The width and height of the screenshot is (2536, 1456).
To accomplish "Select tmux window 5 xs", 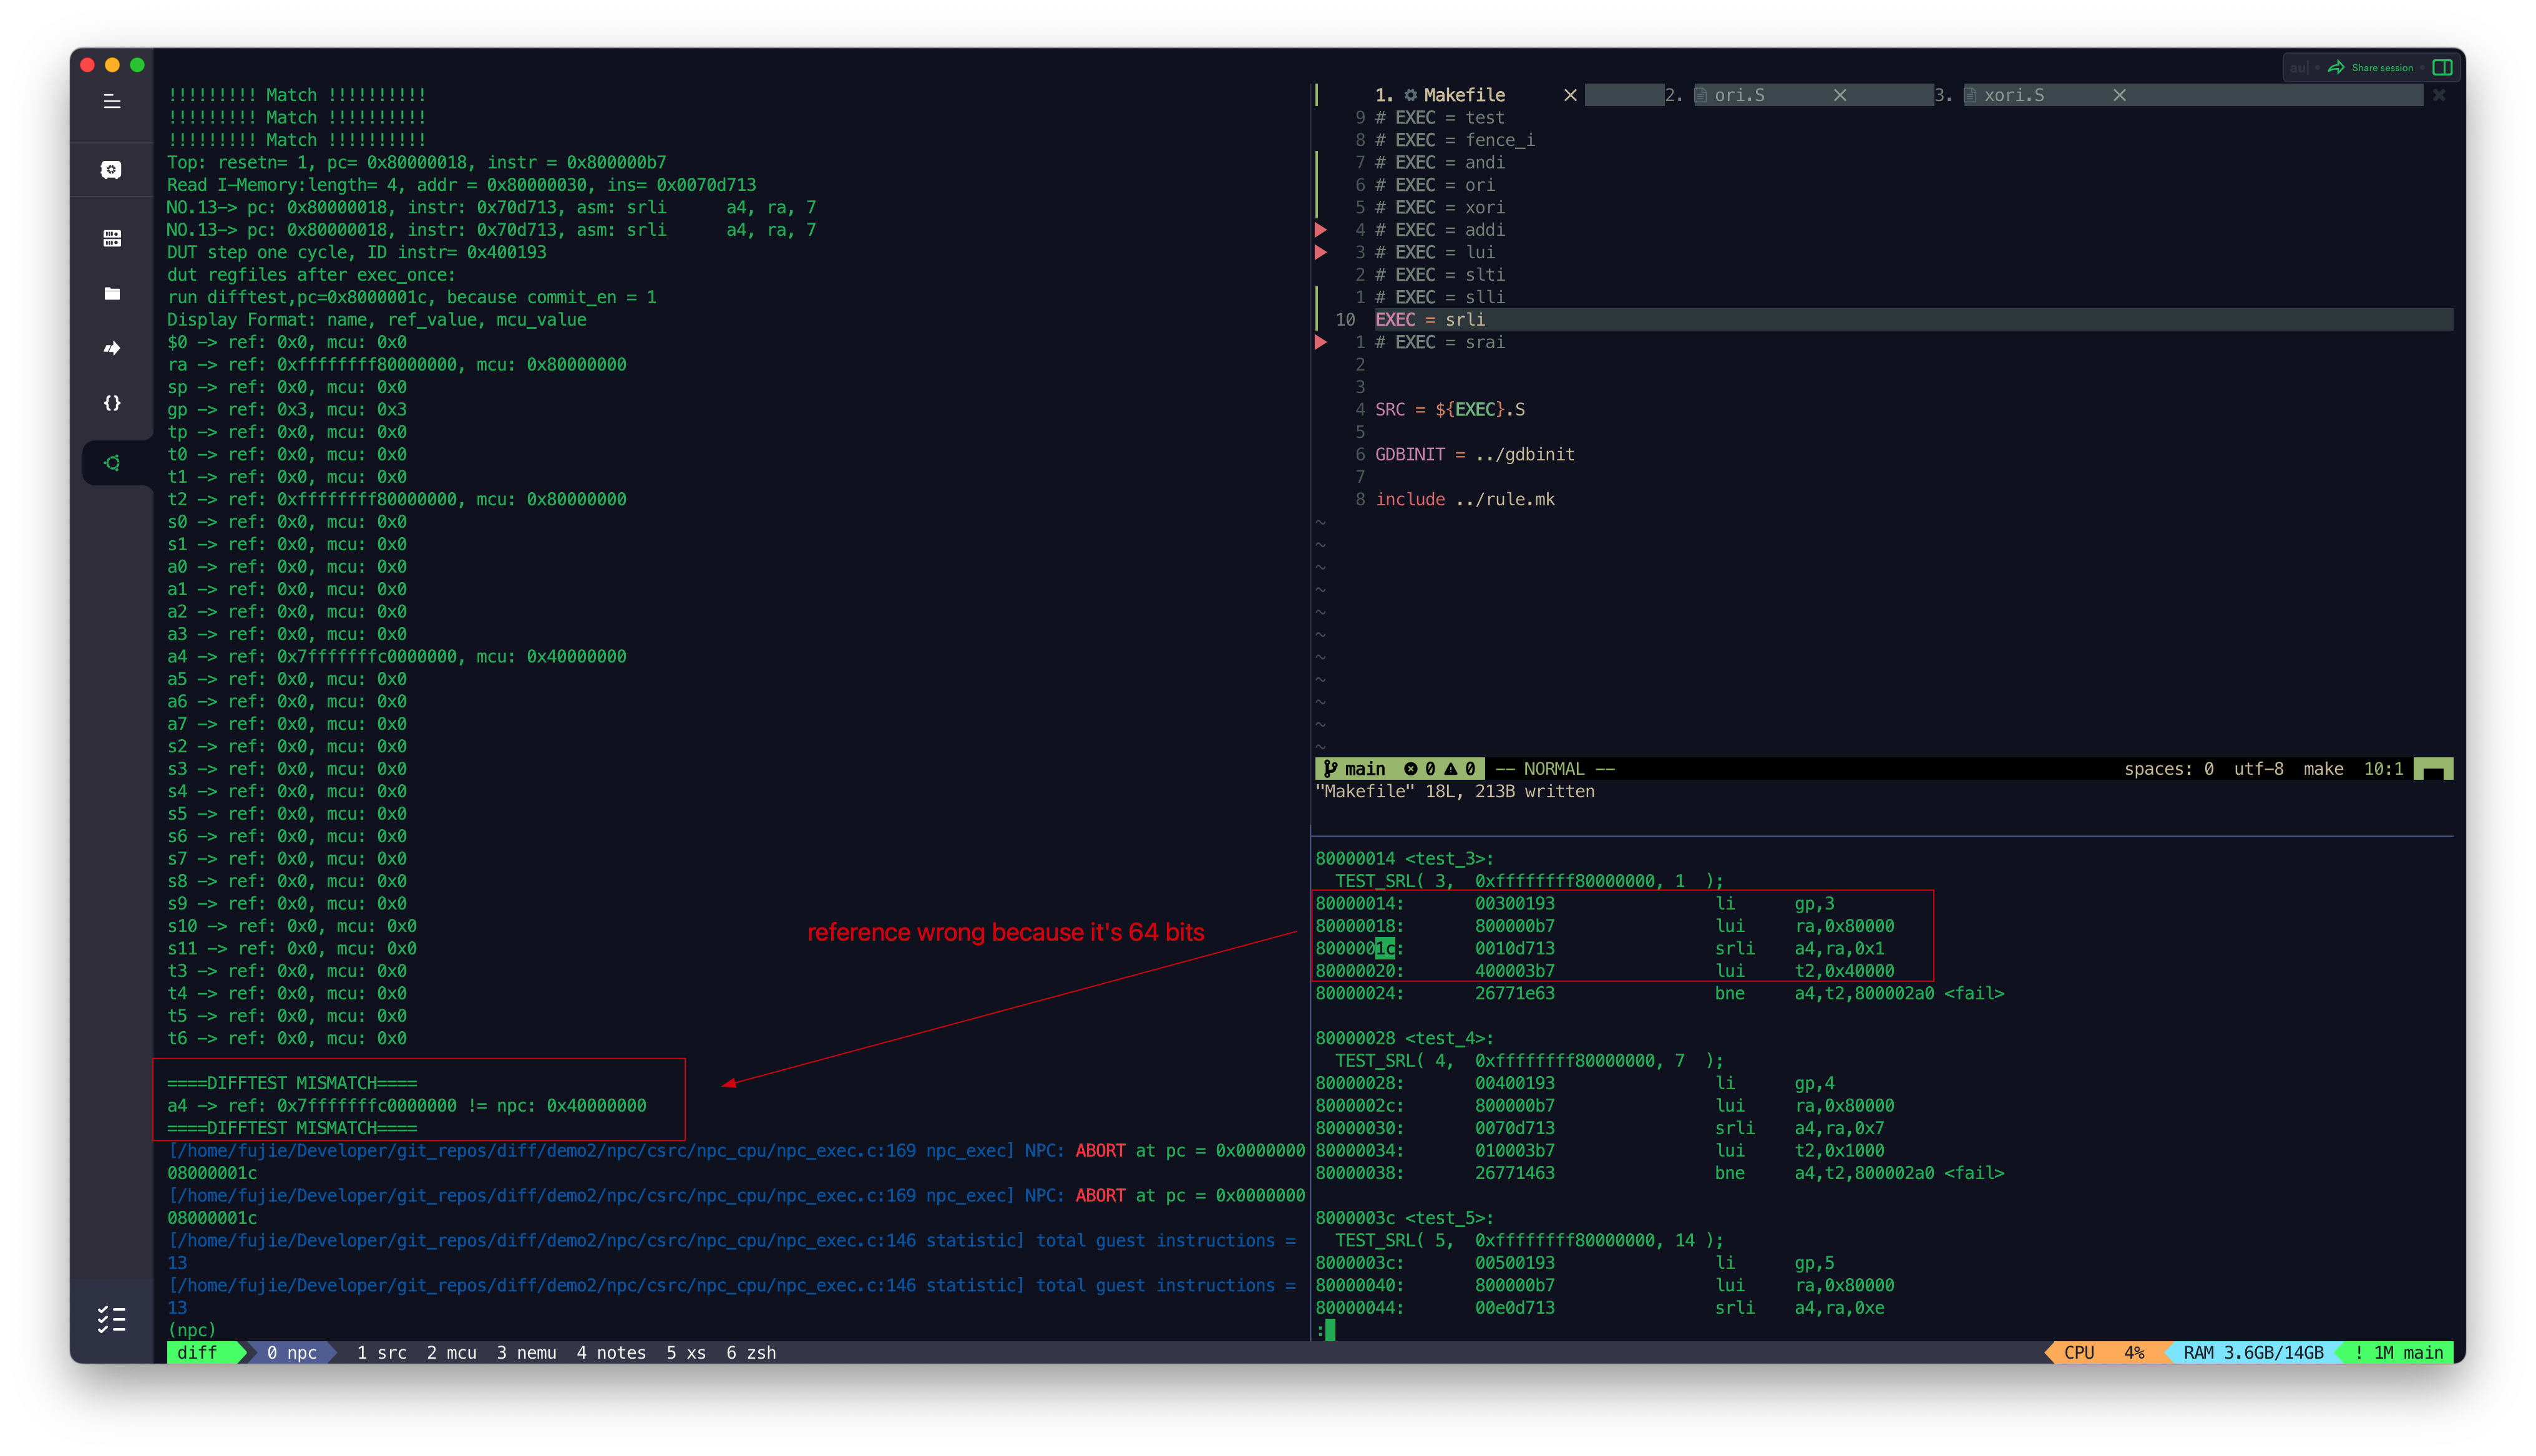I will click(686, 1353).
